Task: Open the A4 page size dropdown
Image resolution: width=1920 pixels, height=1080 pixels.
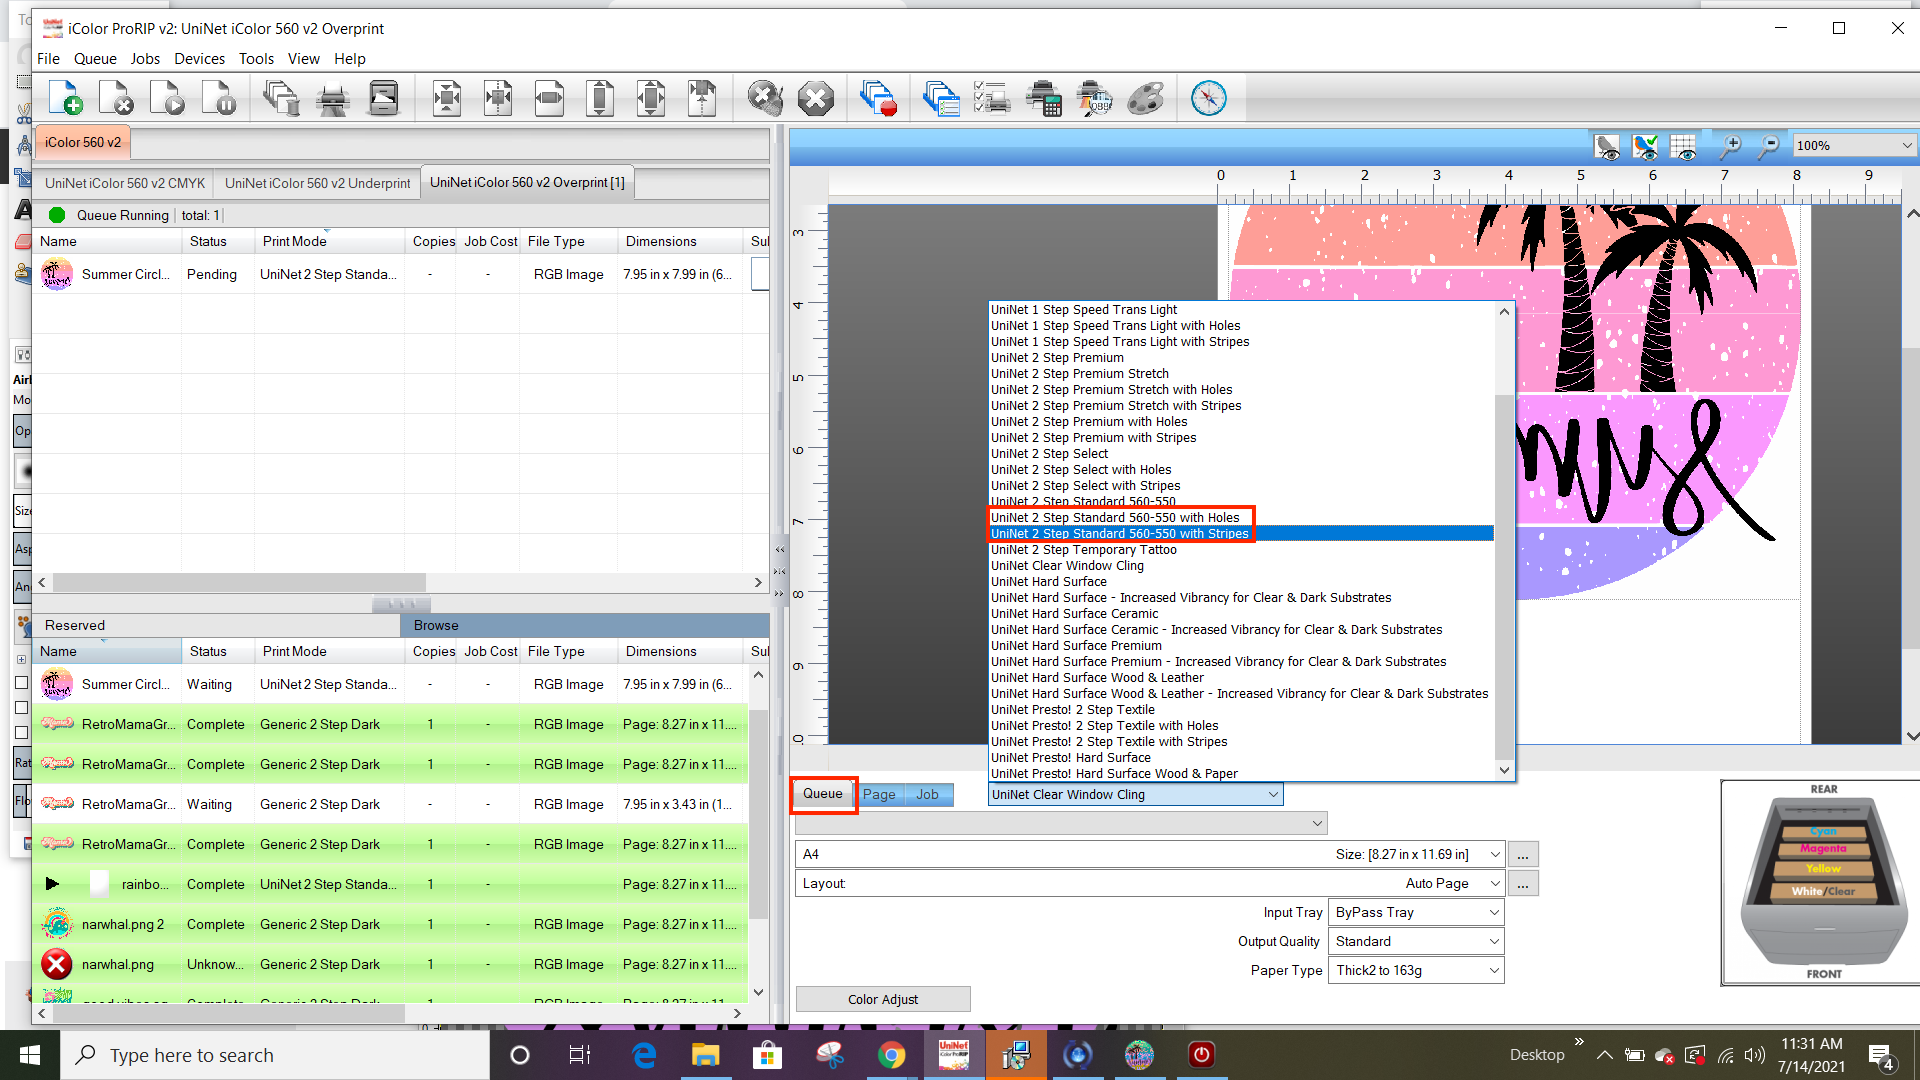Action: [1150, 854]
